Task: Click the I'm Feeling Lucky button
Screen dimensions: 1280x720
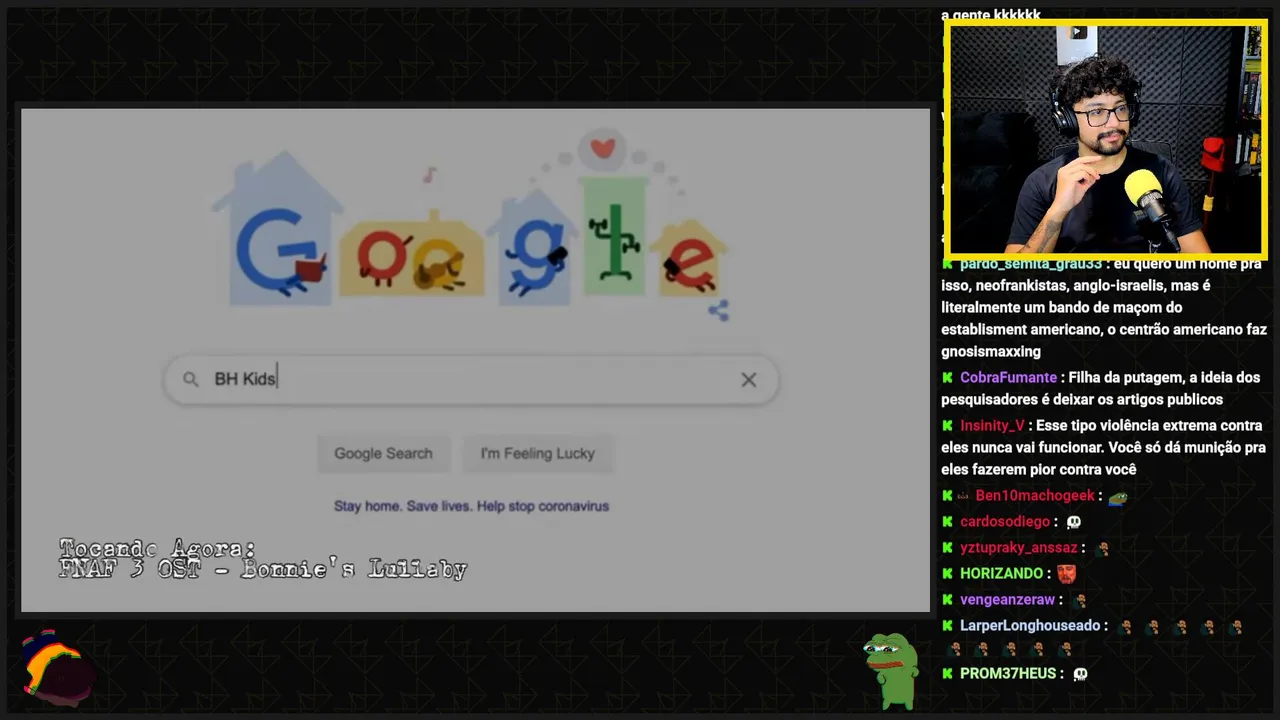Action: pos(537,453)
